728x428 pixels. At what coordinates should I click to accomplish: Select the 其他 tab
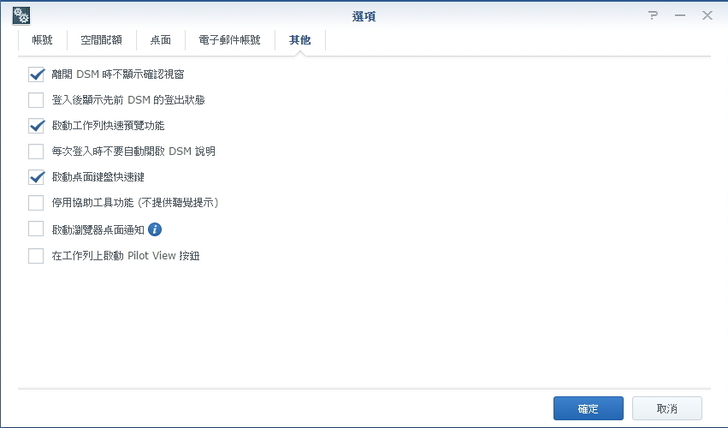click(x=300, y=40)
